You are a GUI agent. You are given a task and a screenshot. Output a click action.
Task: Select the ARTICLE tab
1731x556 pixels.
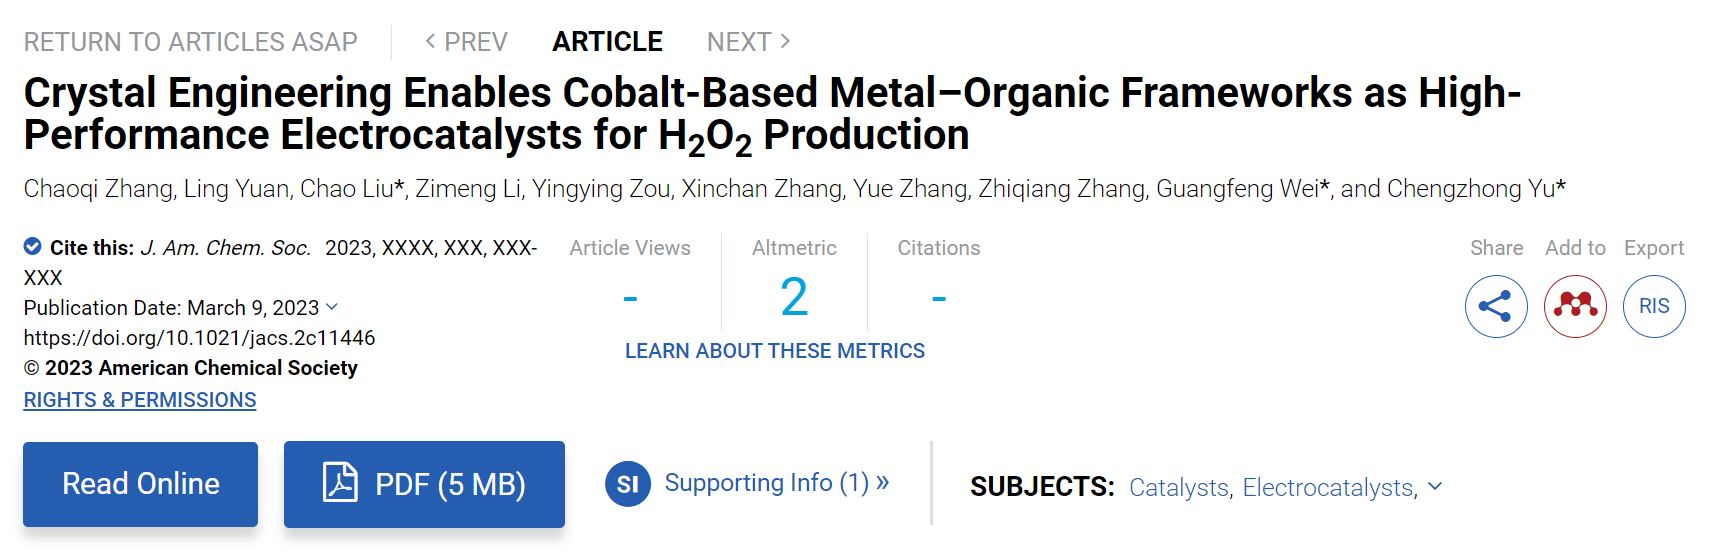coord(607,42)
